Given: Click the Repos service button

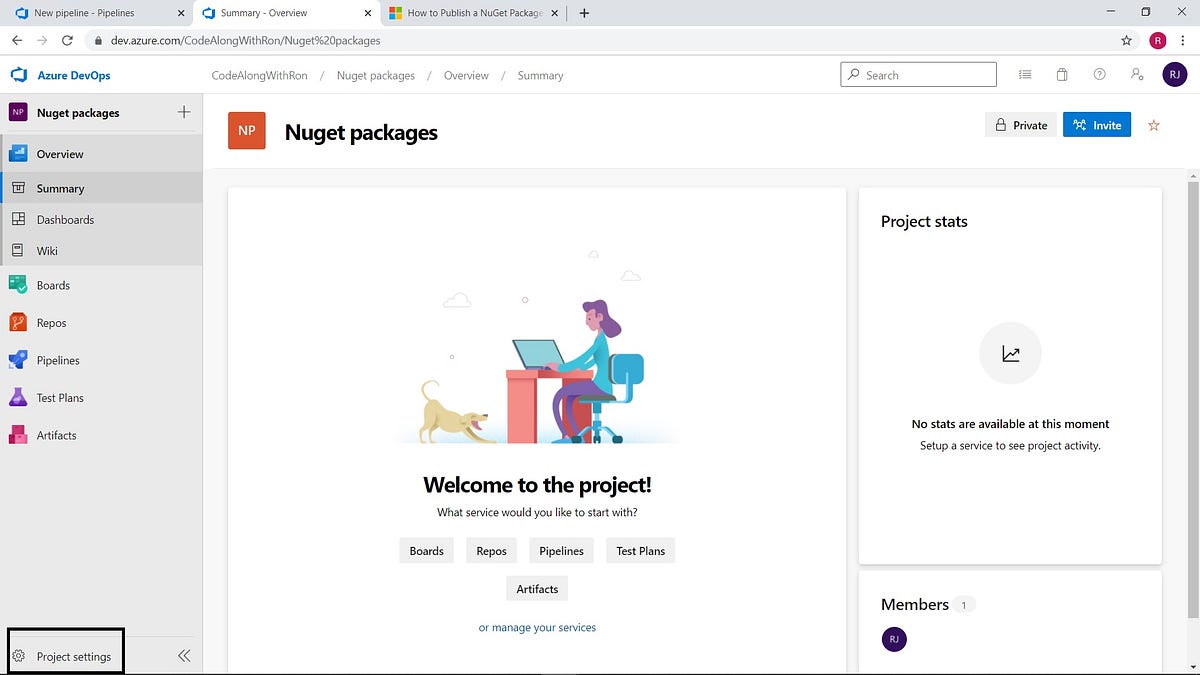Looking at the screenshot, I should point(491,551).
